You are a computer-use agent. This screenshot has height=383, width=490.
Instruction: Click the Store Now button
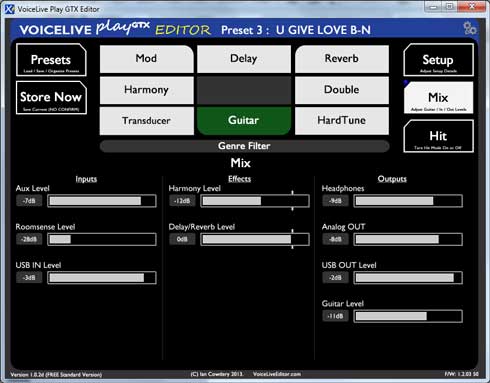51,98
